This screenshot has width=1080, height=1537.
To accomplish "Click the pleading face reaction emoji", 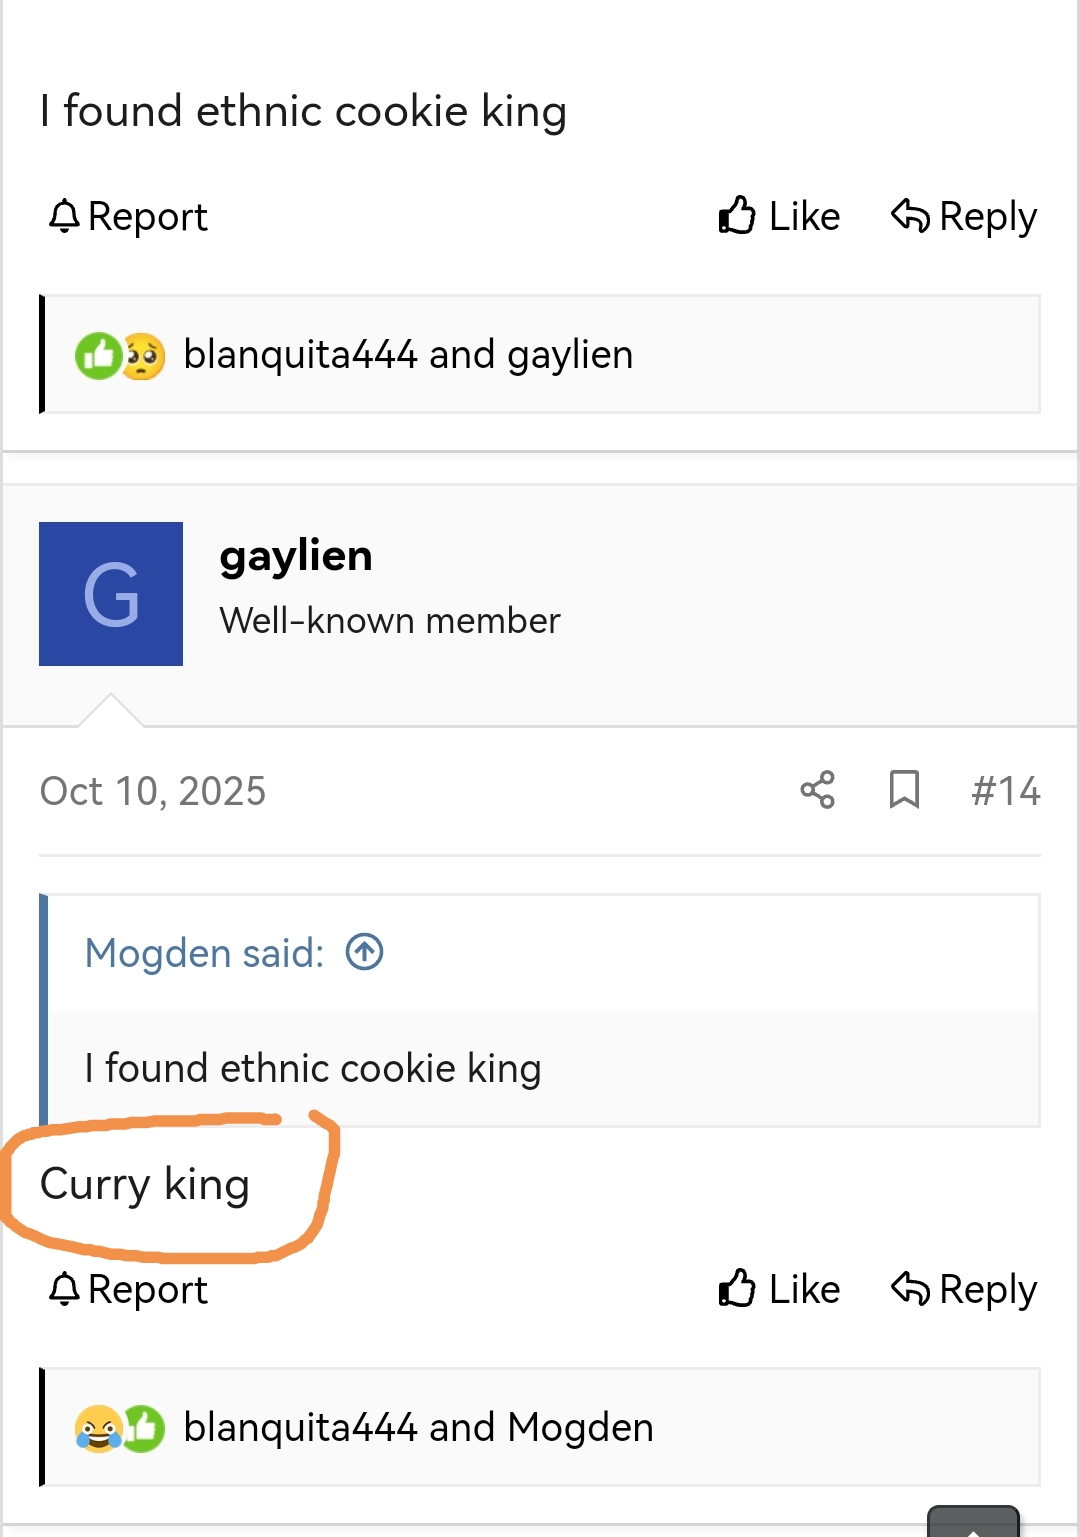I will [x=143, y=356].
